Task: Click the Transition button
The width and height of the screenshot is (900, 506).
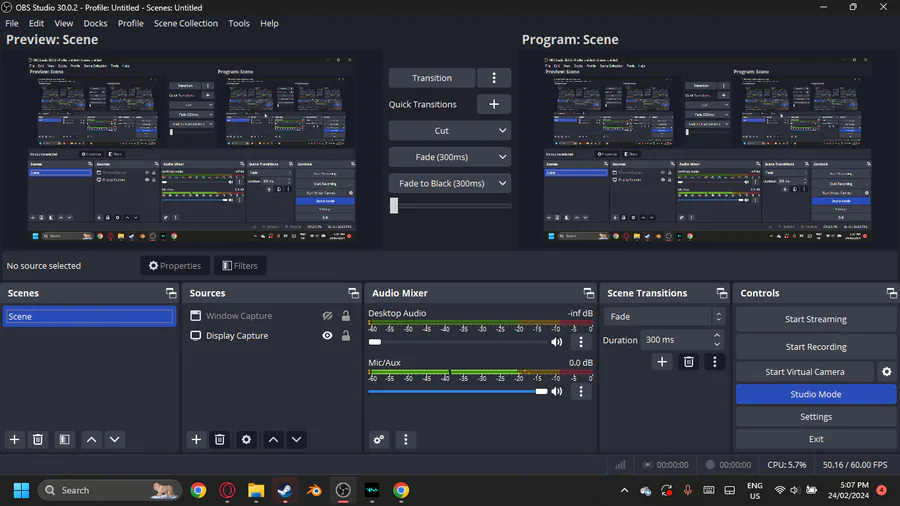Action: (432, 78)
